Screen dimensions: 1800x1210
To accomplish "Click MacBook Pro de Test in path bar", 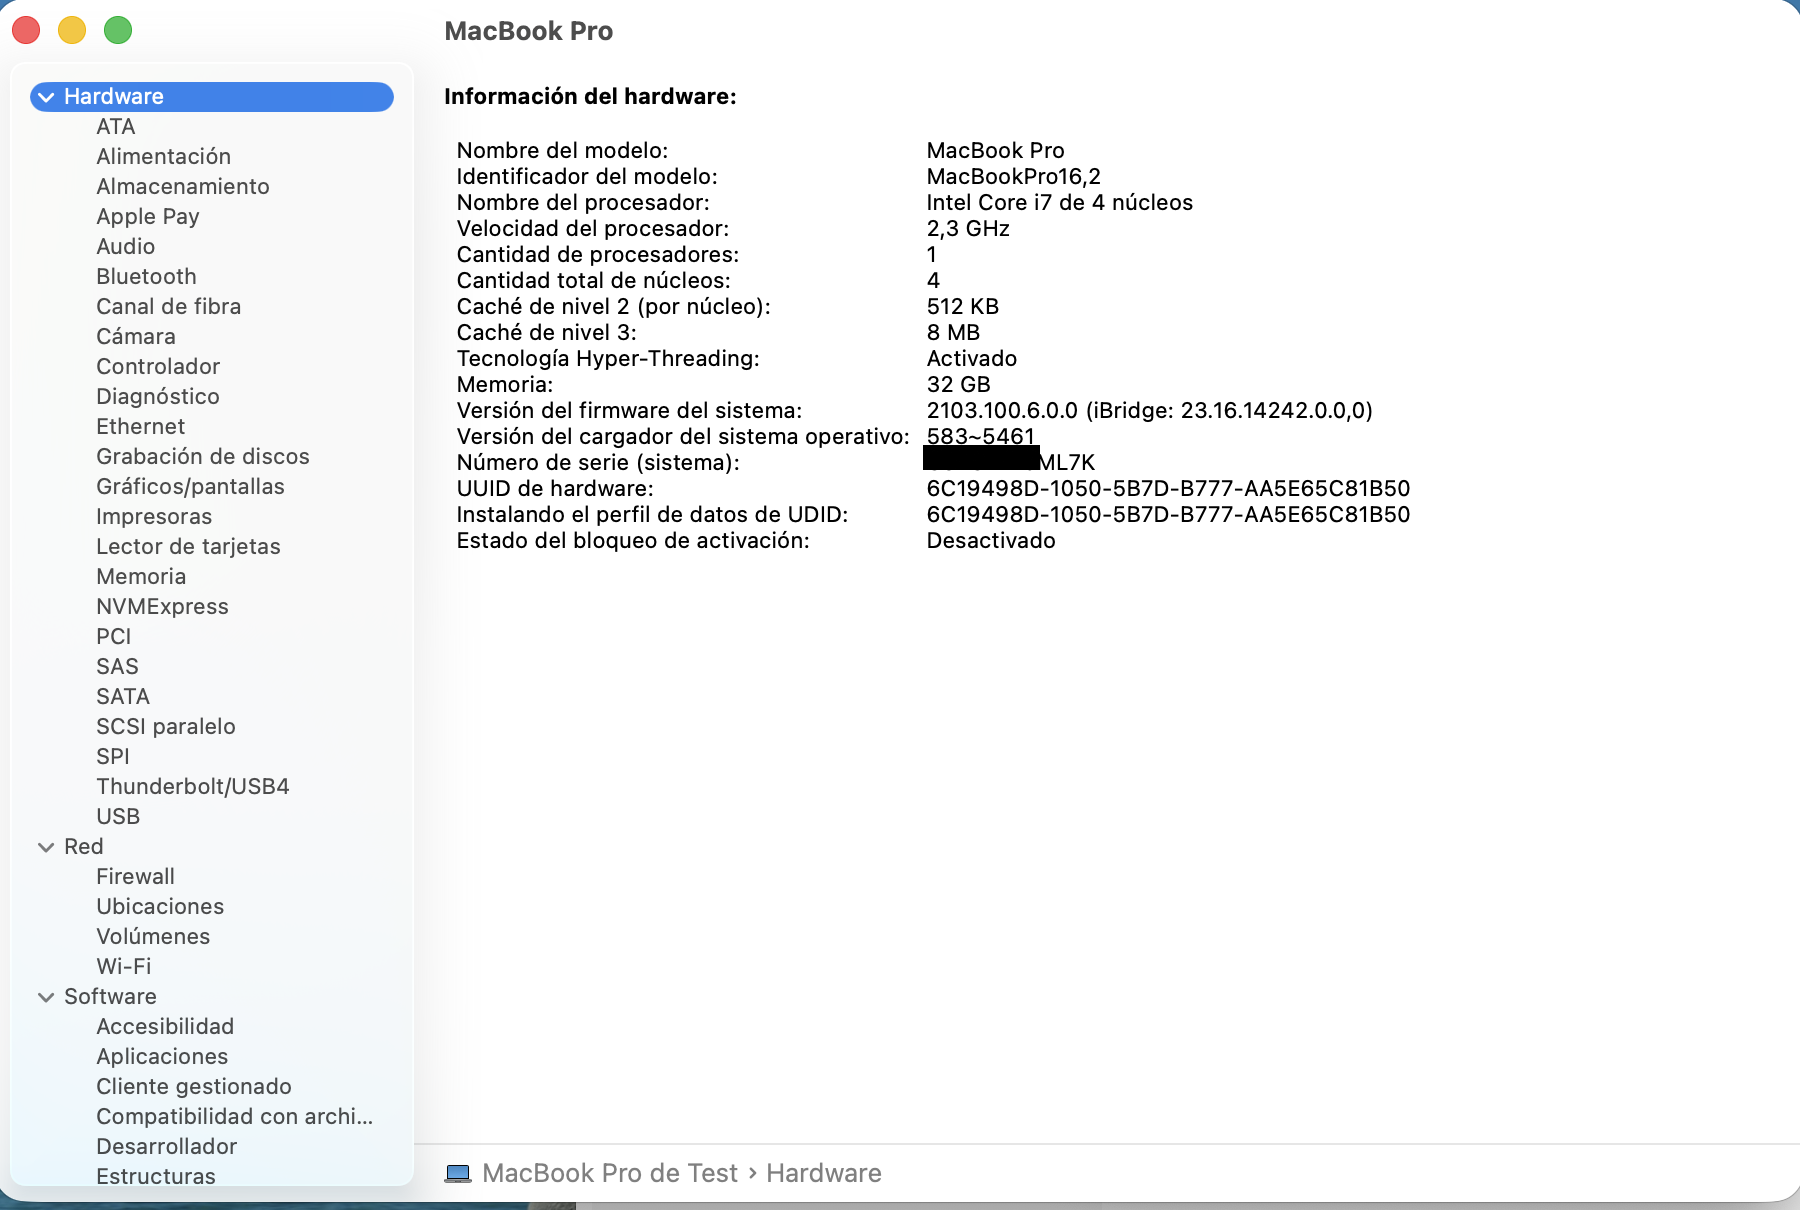I will [609, 1173].
